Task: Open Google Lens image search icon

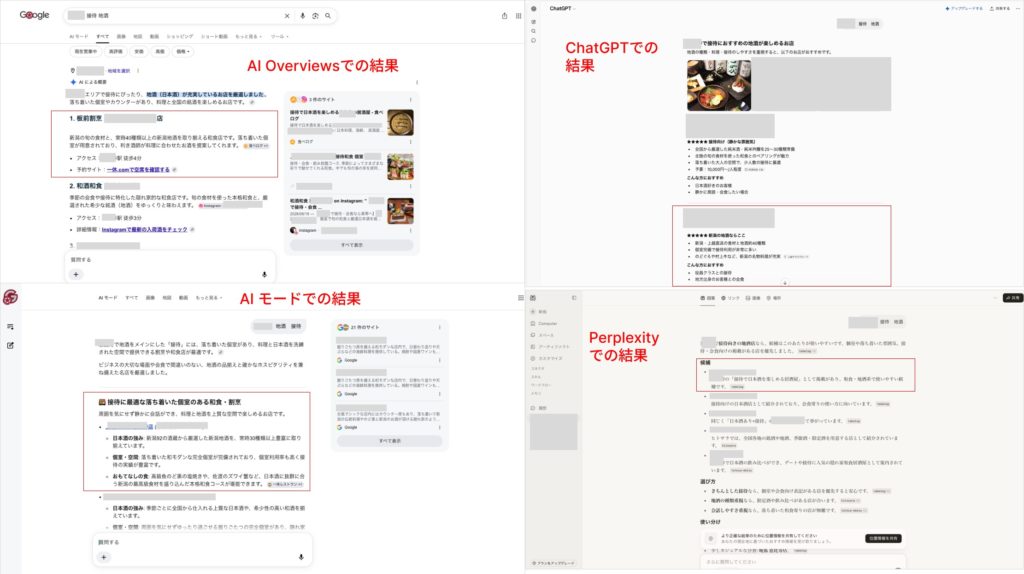Action: [x=315, y=16]
